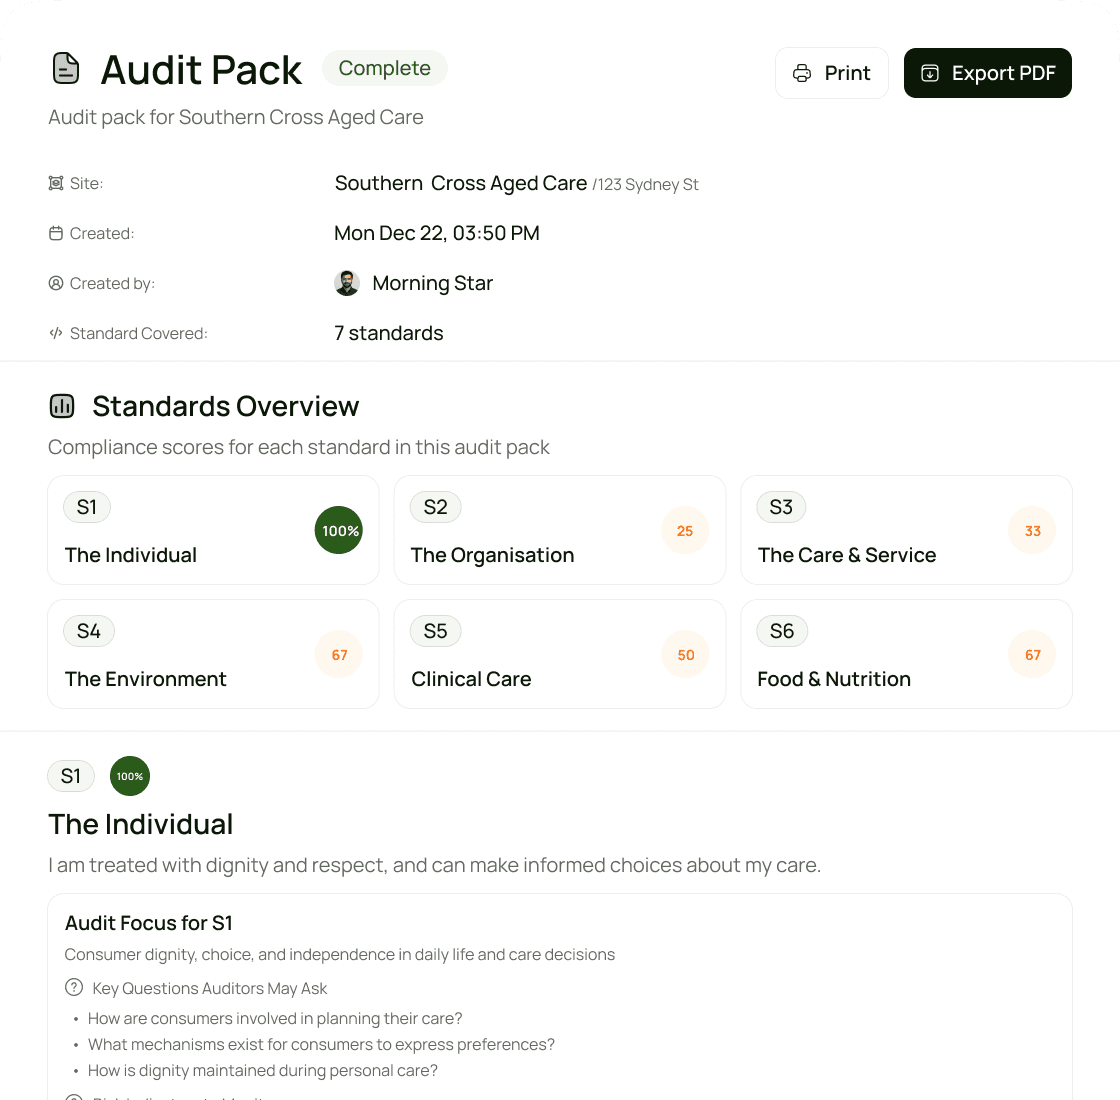Image resolution: width=1120 pixels, height=1100 pixels.
Task: Select the S1 badge above The Individual heading
Action: 71,776
